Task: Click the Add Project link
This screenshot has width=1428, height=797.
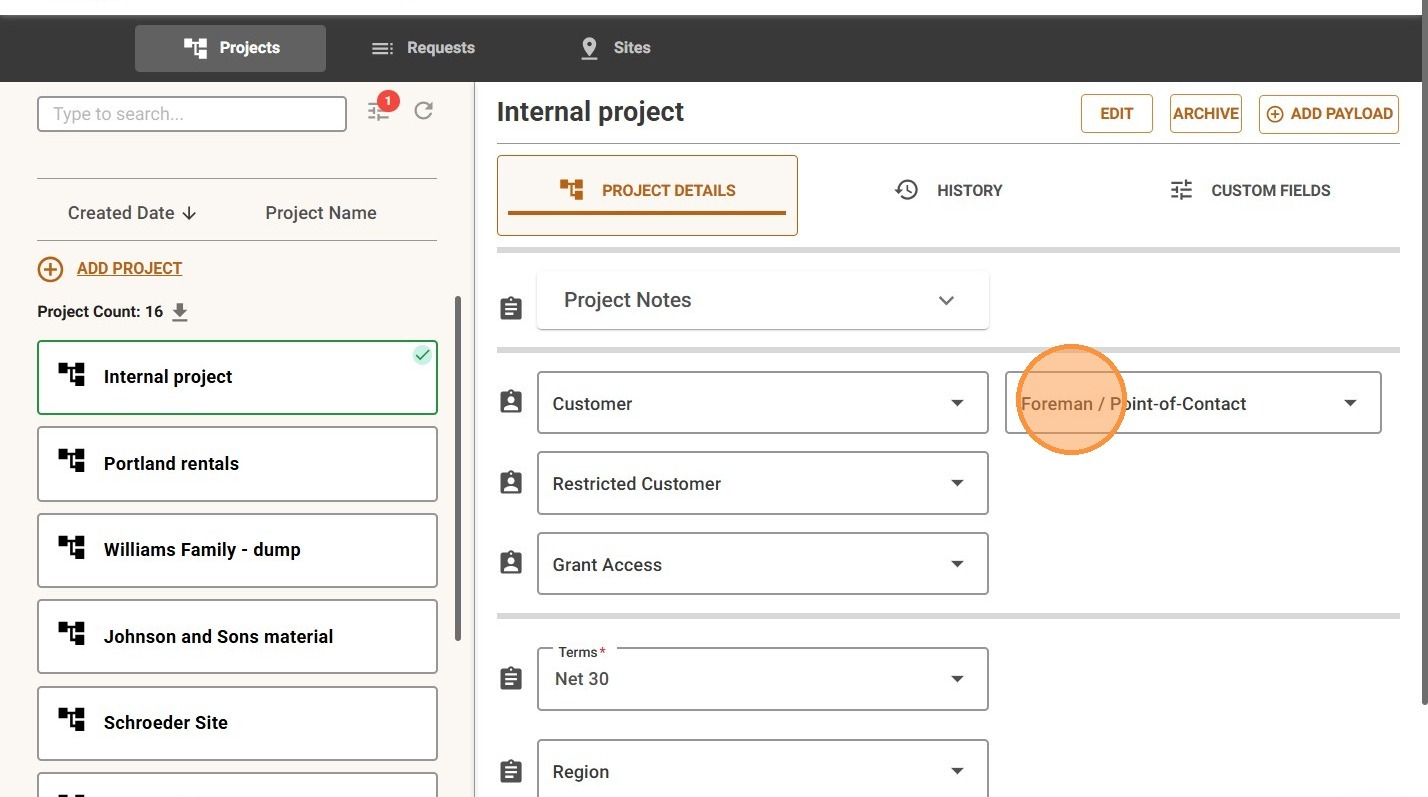Action: pyautogui.click(x=130, y=269)
